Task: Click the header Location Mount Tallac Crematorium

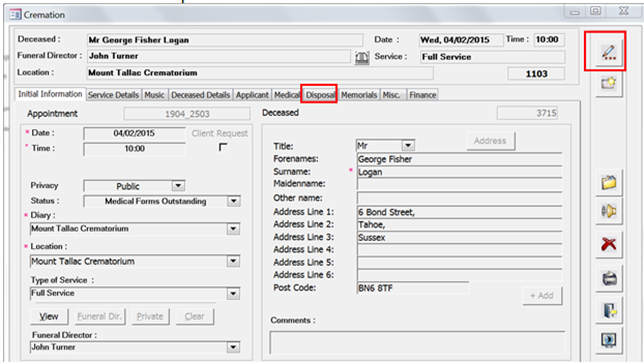Action: tap(260, 73)
